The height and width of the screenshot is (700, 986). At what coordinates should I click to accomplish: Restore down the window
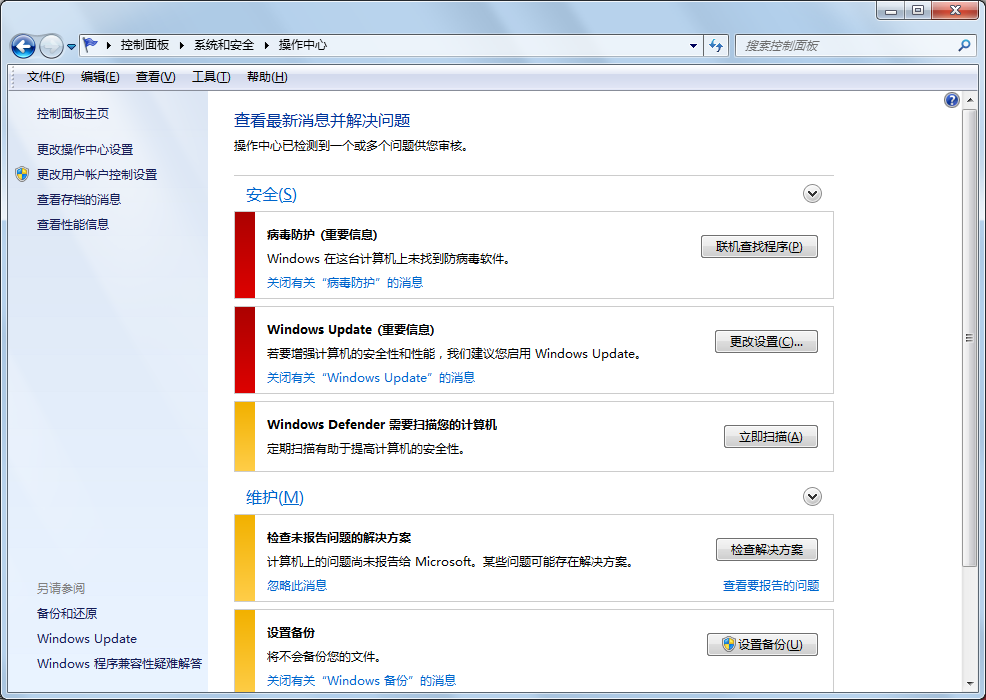[918, 10]
